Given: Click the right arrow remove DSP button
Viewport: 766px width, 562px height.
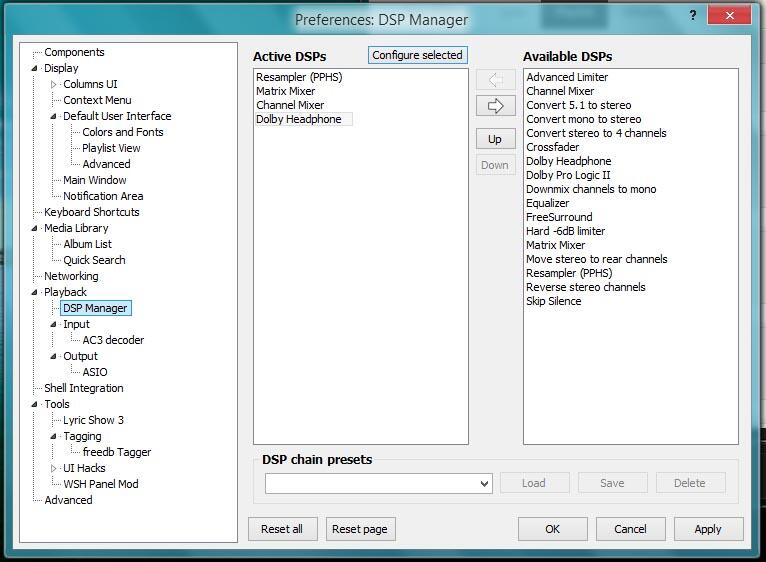Looking at the screenshot, I should 495,106.
